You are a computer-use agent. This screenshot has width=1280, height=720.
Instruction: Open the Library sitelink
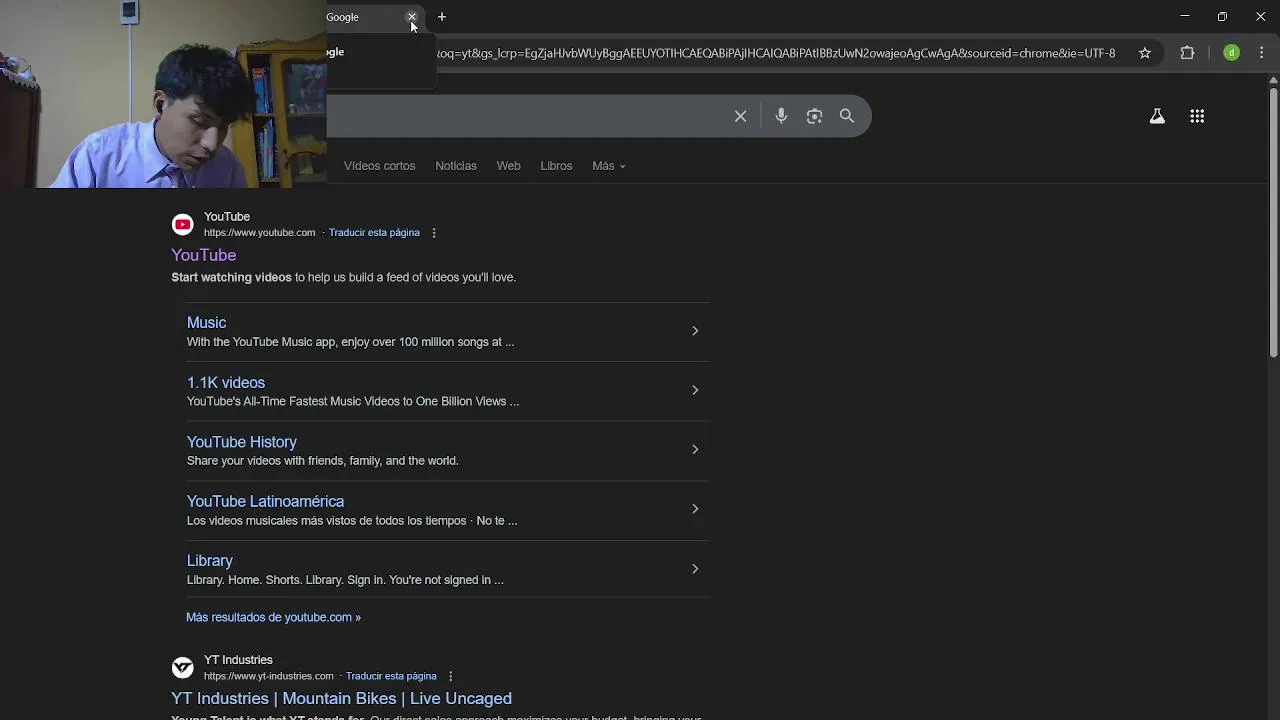click(210, 561)
